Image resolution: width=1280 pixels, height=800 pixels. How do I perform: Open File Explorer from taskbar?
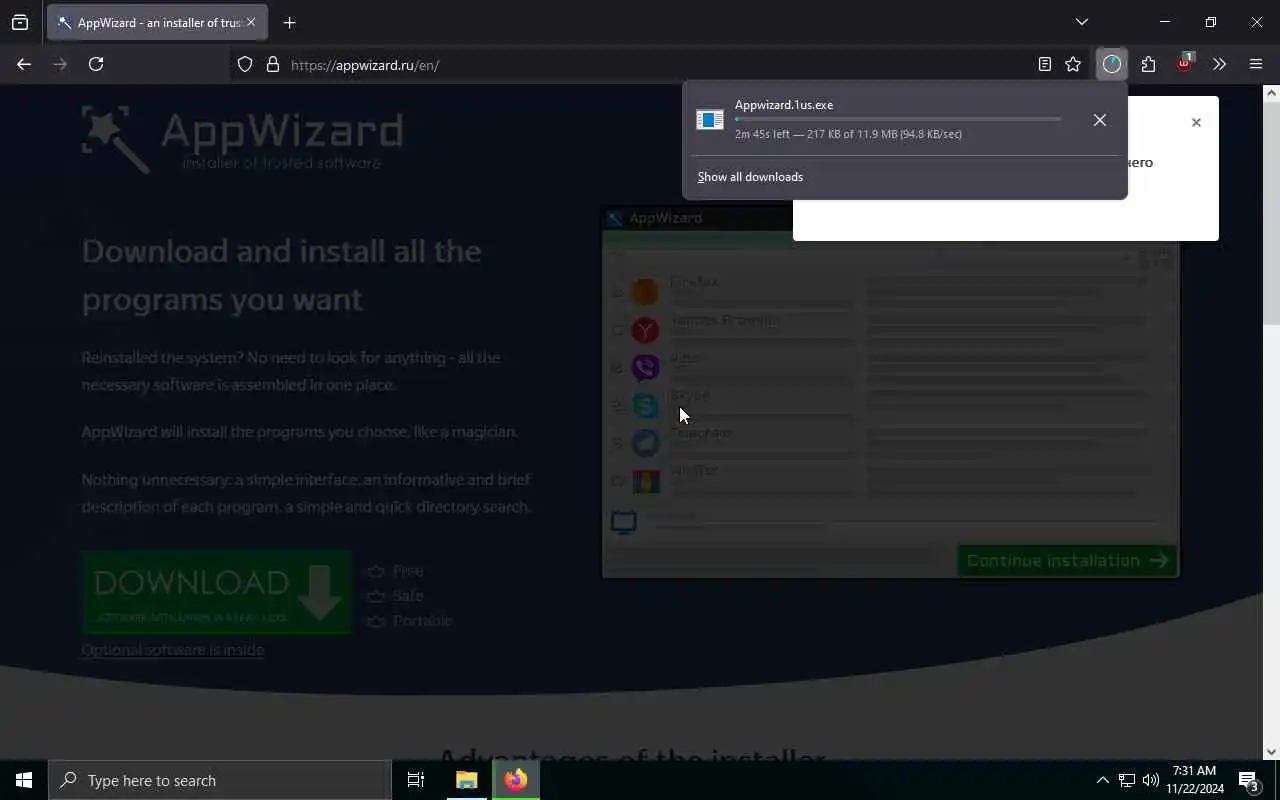click(467, 780)
